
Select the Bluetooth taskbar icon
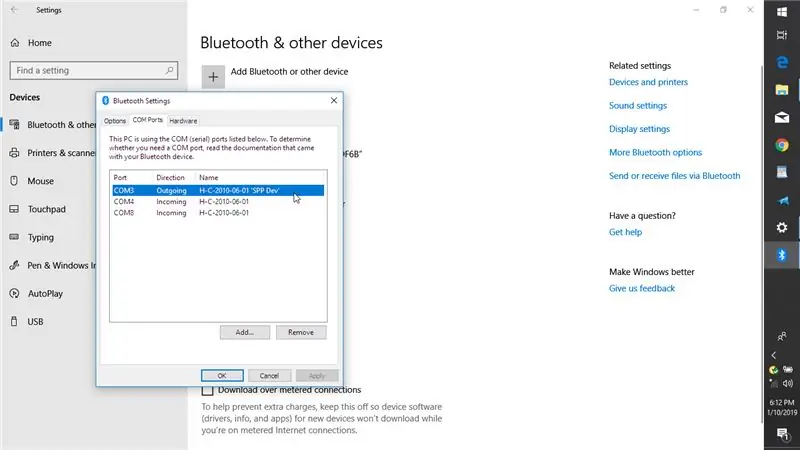[x=782, y=255]
